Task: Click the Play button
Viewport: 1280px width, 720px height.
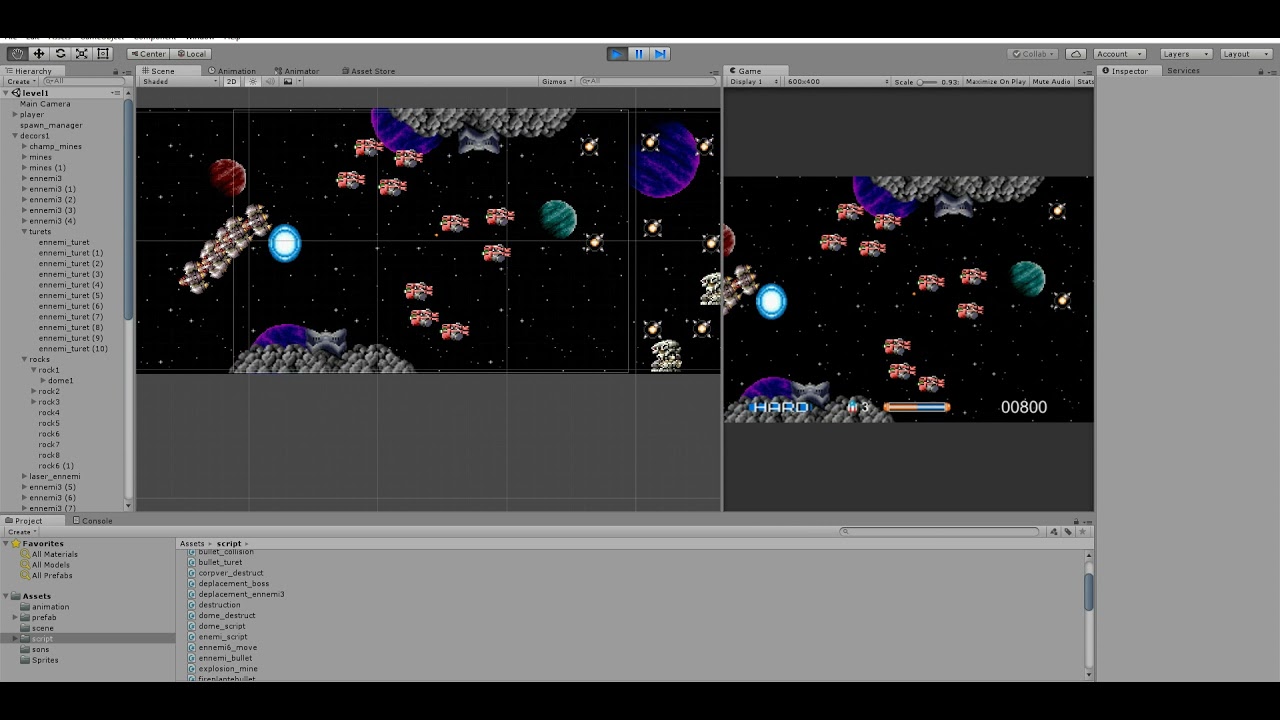Action: (x=617, y=54)
